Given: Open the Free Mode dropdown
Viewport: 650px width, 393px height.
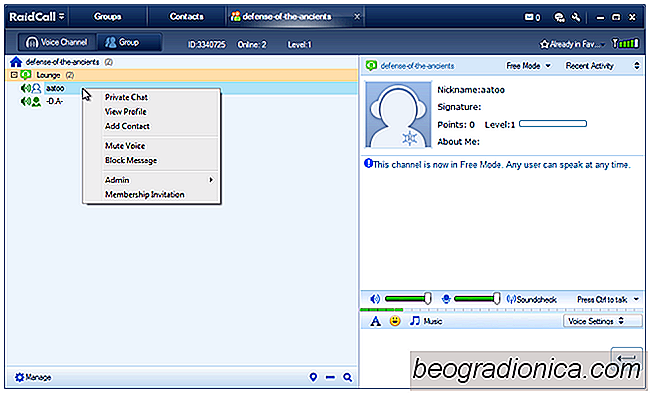Looking at the screenshot, I should tap(529, 66).
